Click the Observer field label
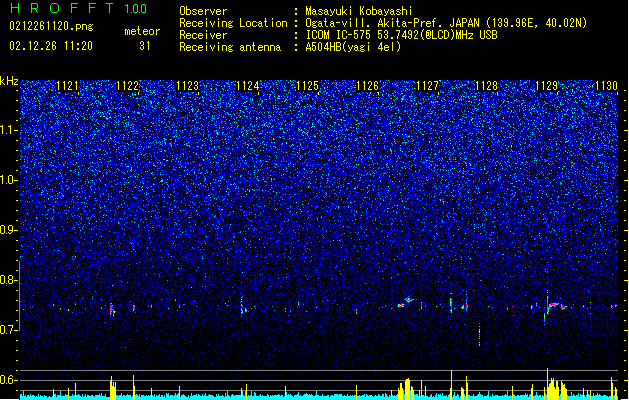629x400 pixels. [x=203, y=11]
